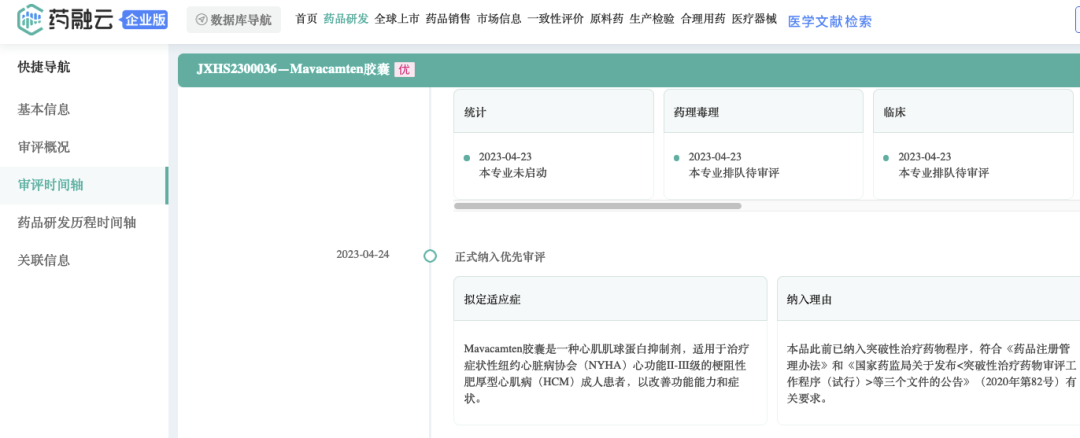
Task: Click the horizontal scrollbar under review cards
Action: 598,206
